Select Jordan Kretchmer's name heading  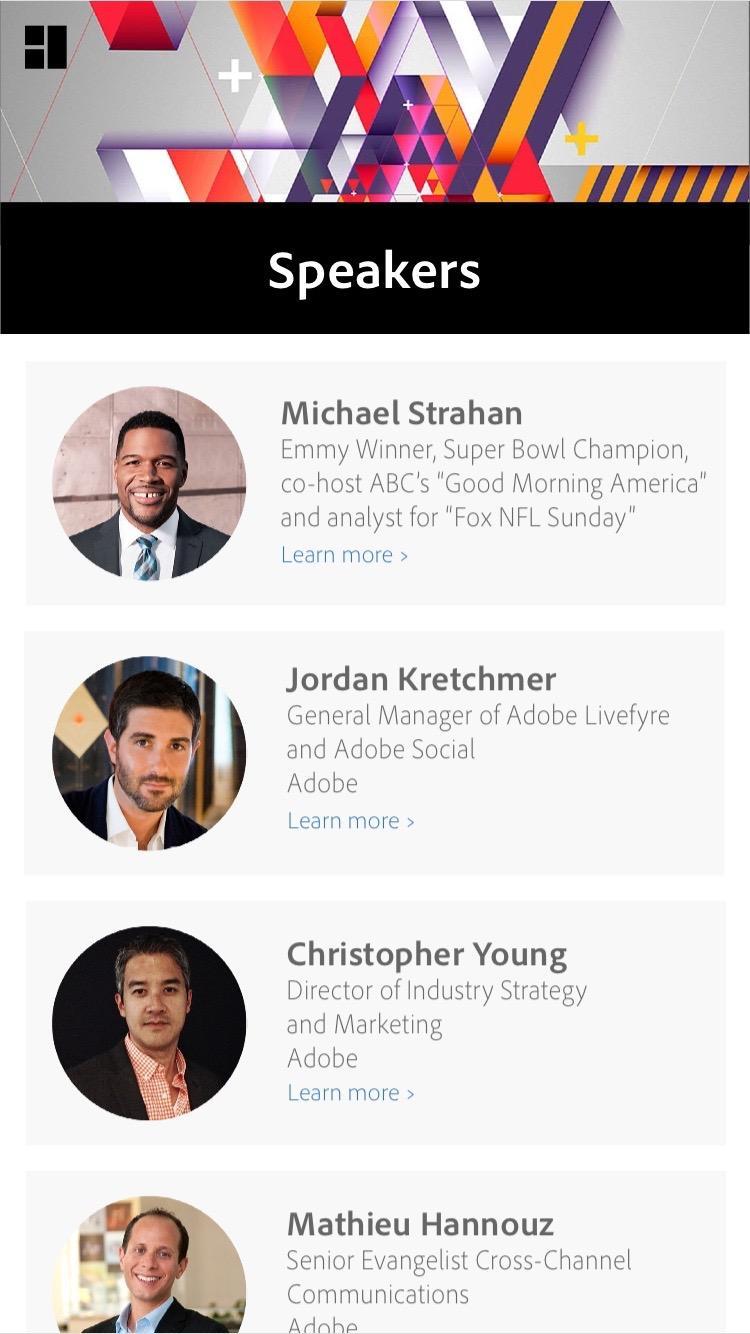pyautogui.click(x=420, y=679)
